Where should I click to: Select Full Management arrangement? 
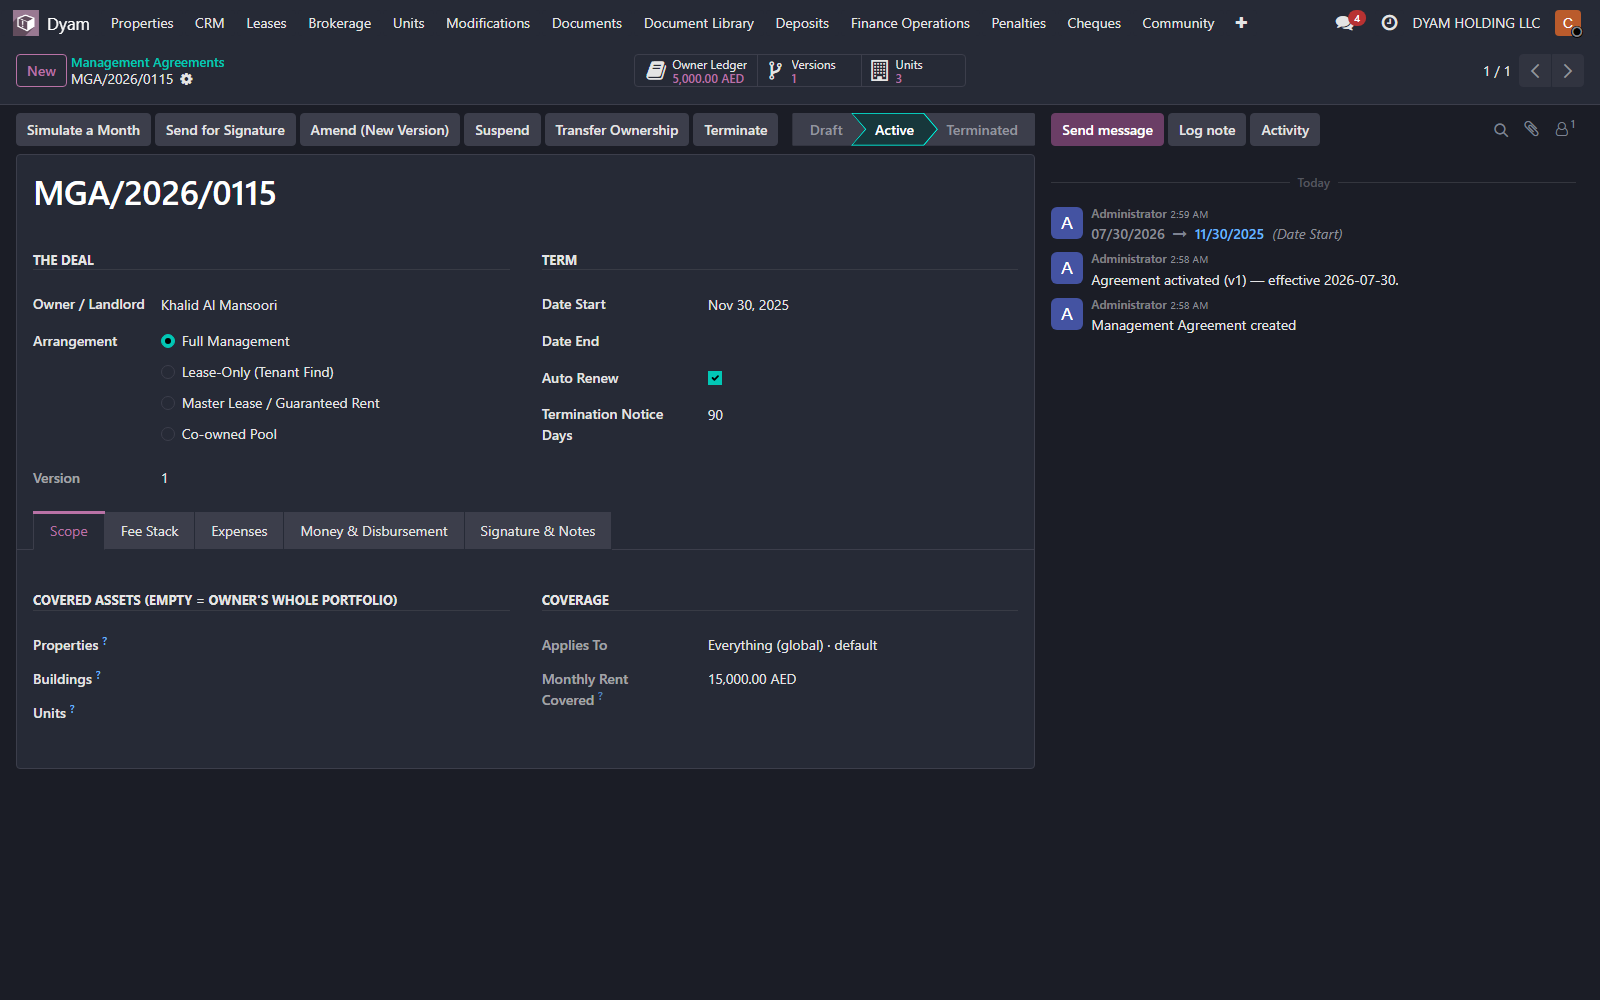pyautogui.click(x=168, y=341)
